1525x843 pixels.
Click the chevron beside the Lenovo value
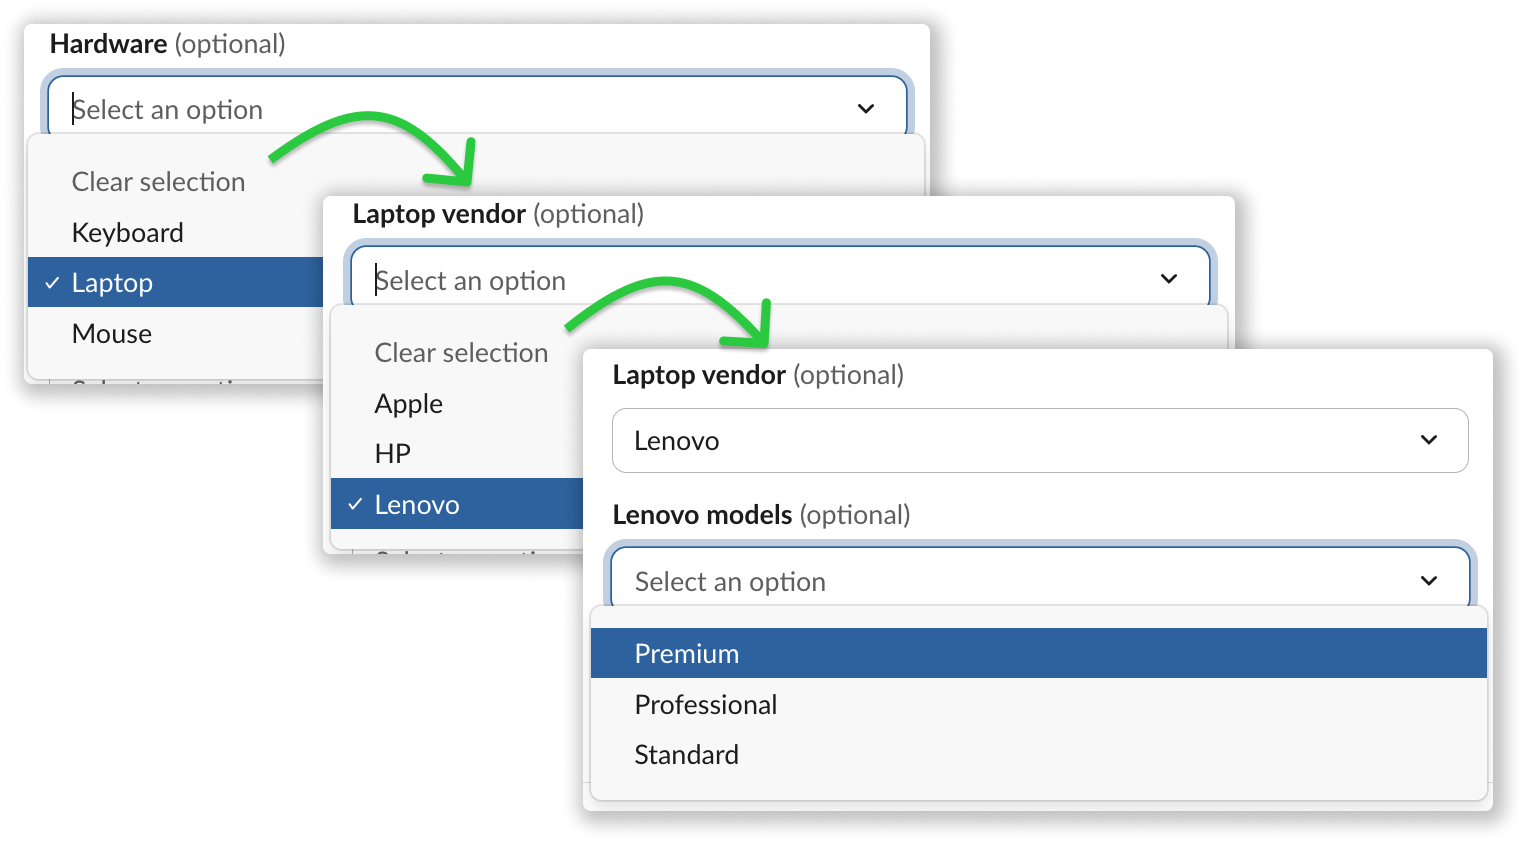[x=1429, y=440]
